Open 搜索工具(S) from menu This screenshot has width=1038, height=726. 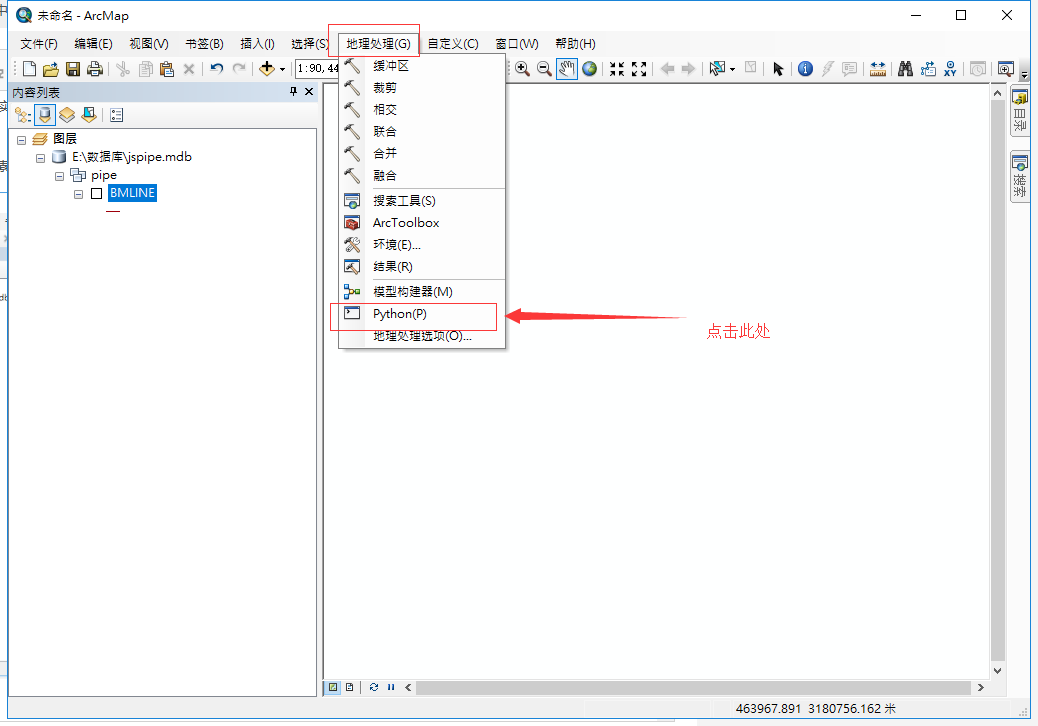pyautogui.click(x=422, y=201)
